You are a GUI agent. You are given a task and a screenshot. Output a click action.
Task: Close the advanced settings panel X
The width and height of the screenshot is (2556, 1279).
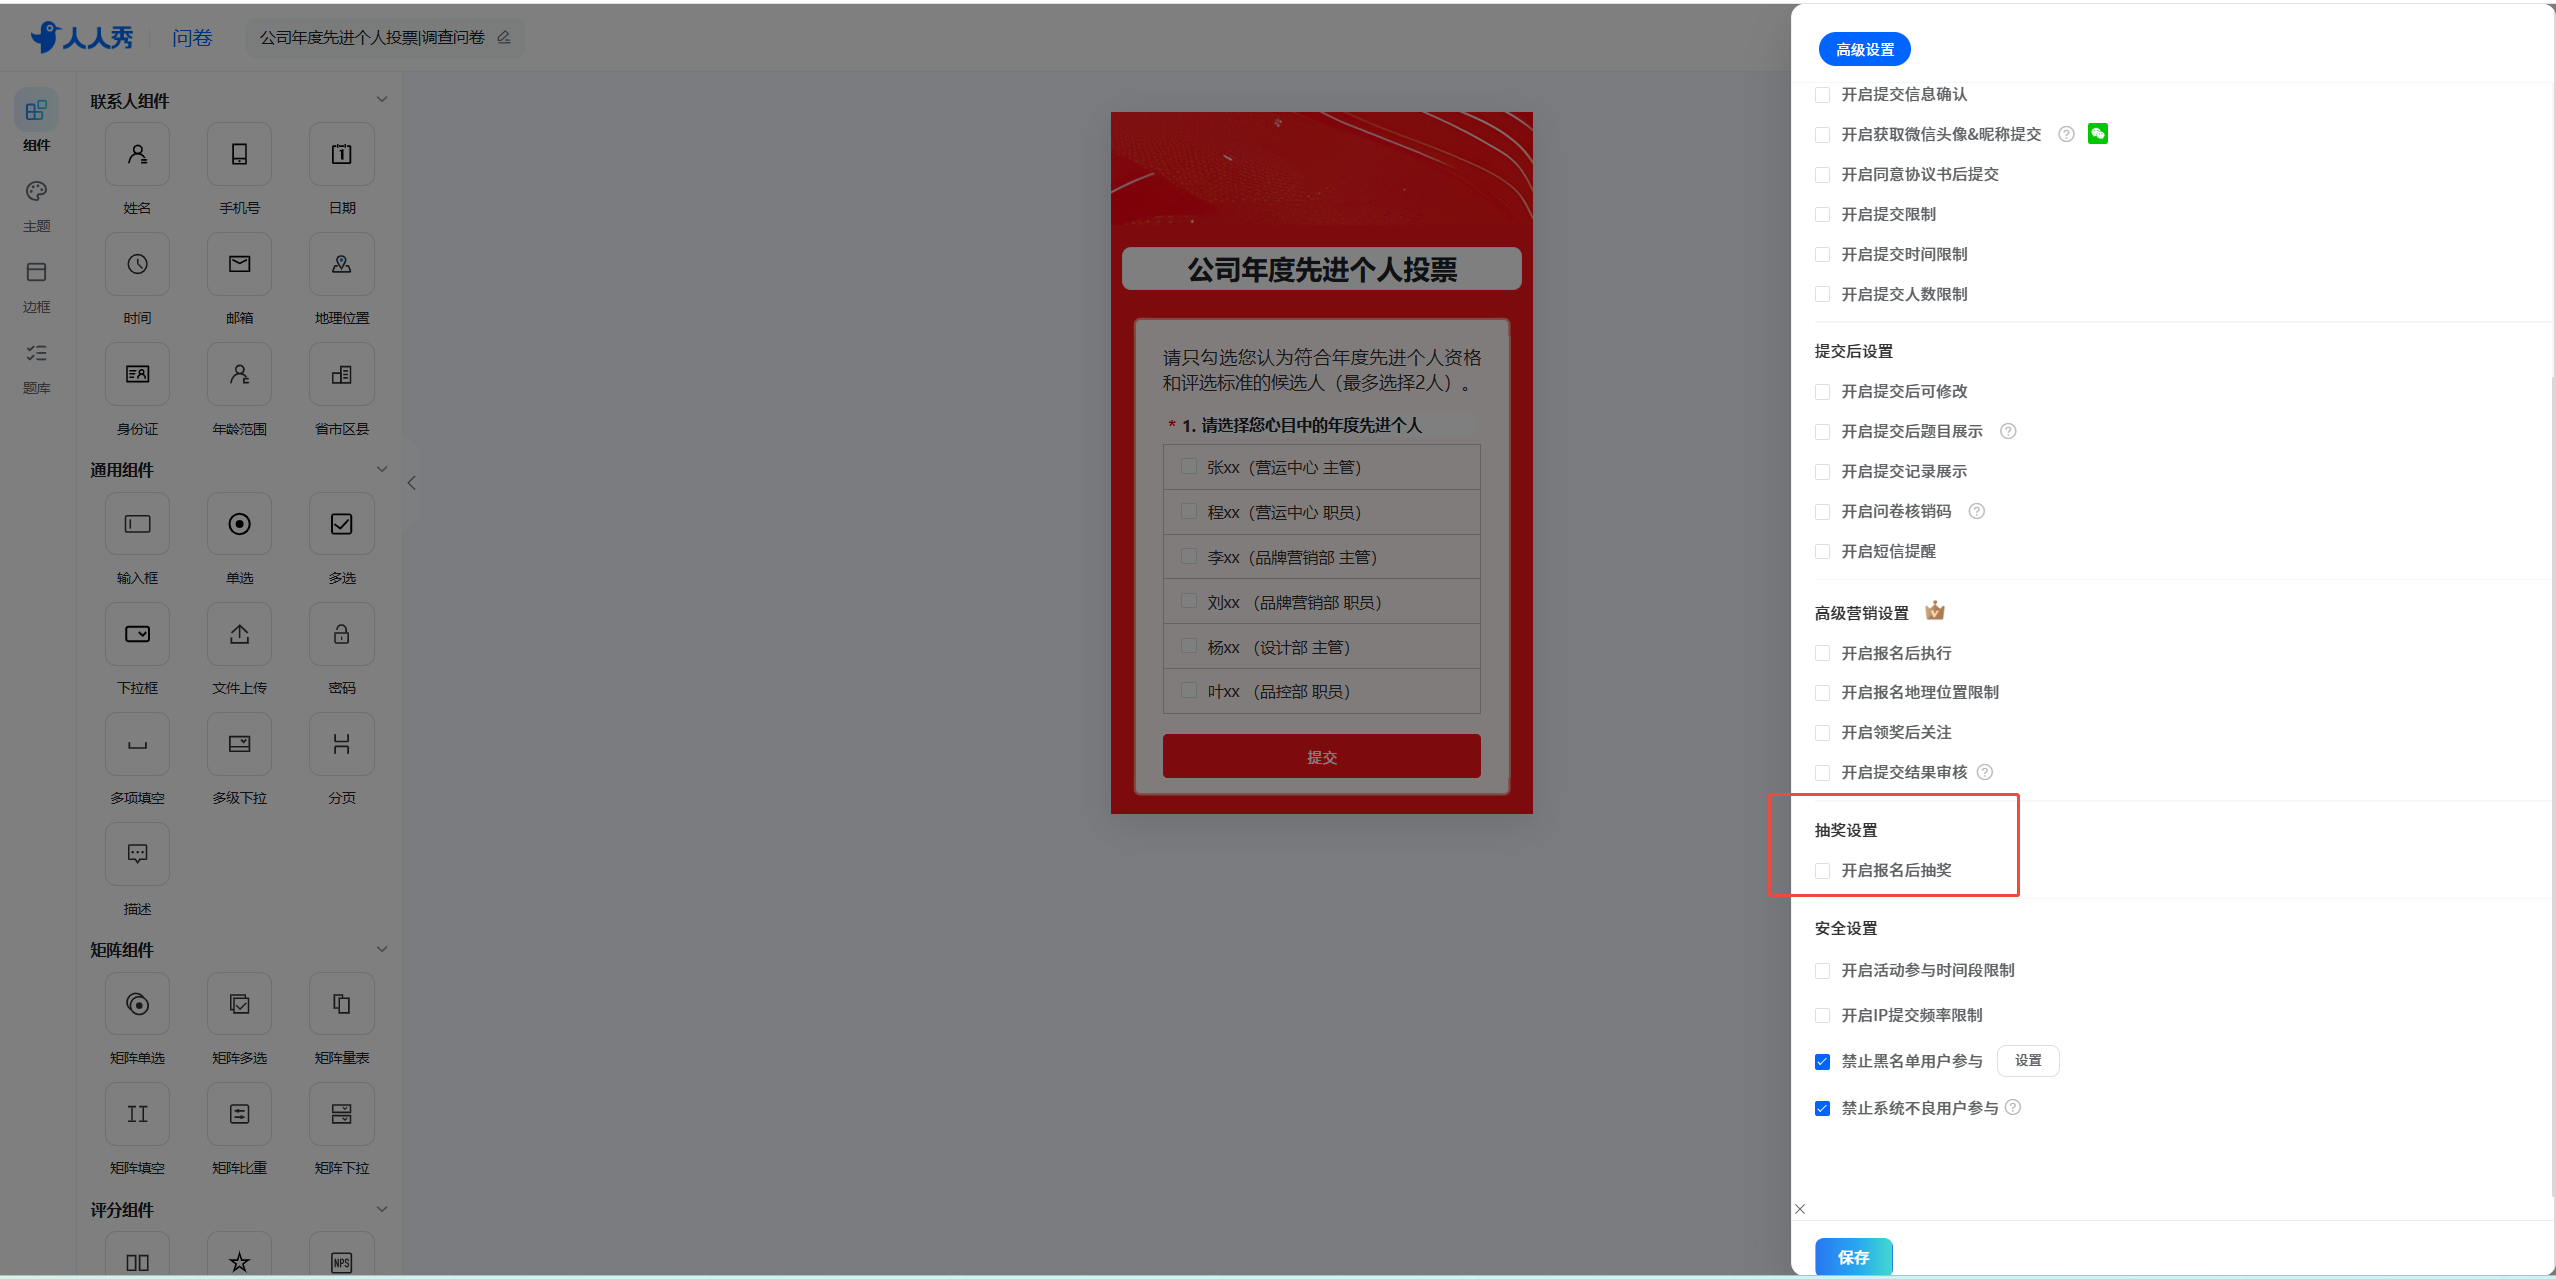(x=1800, y=1209)
